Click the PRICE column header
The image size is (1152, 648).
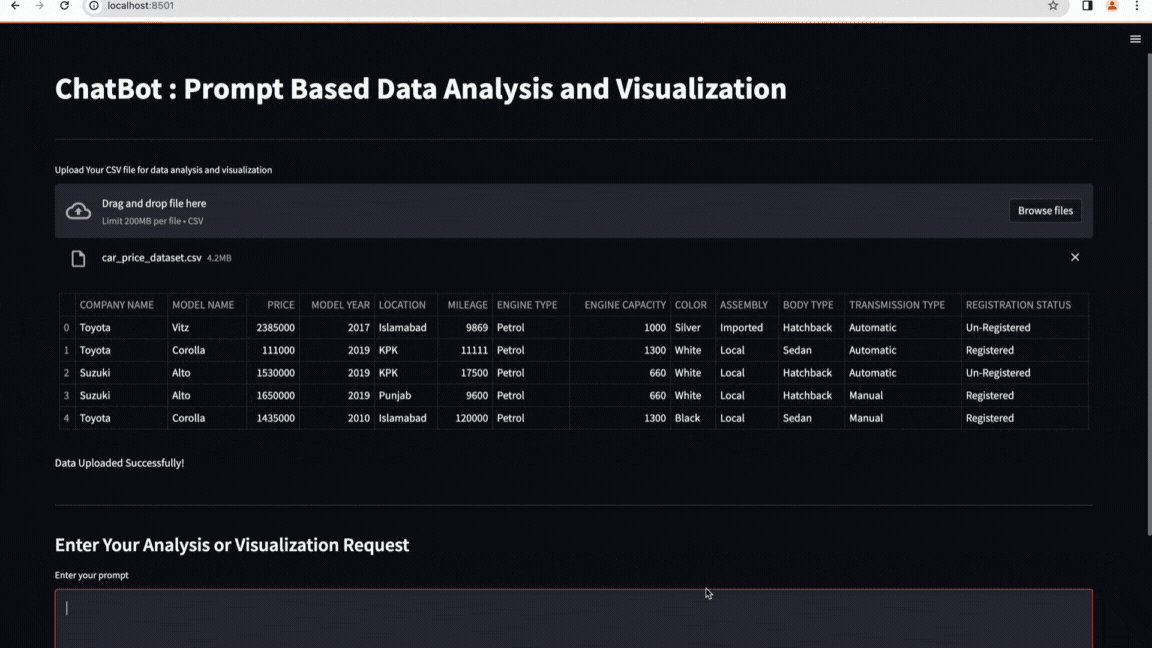[x=280, y=305]
